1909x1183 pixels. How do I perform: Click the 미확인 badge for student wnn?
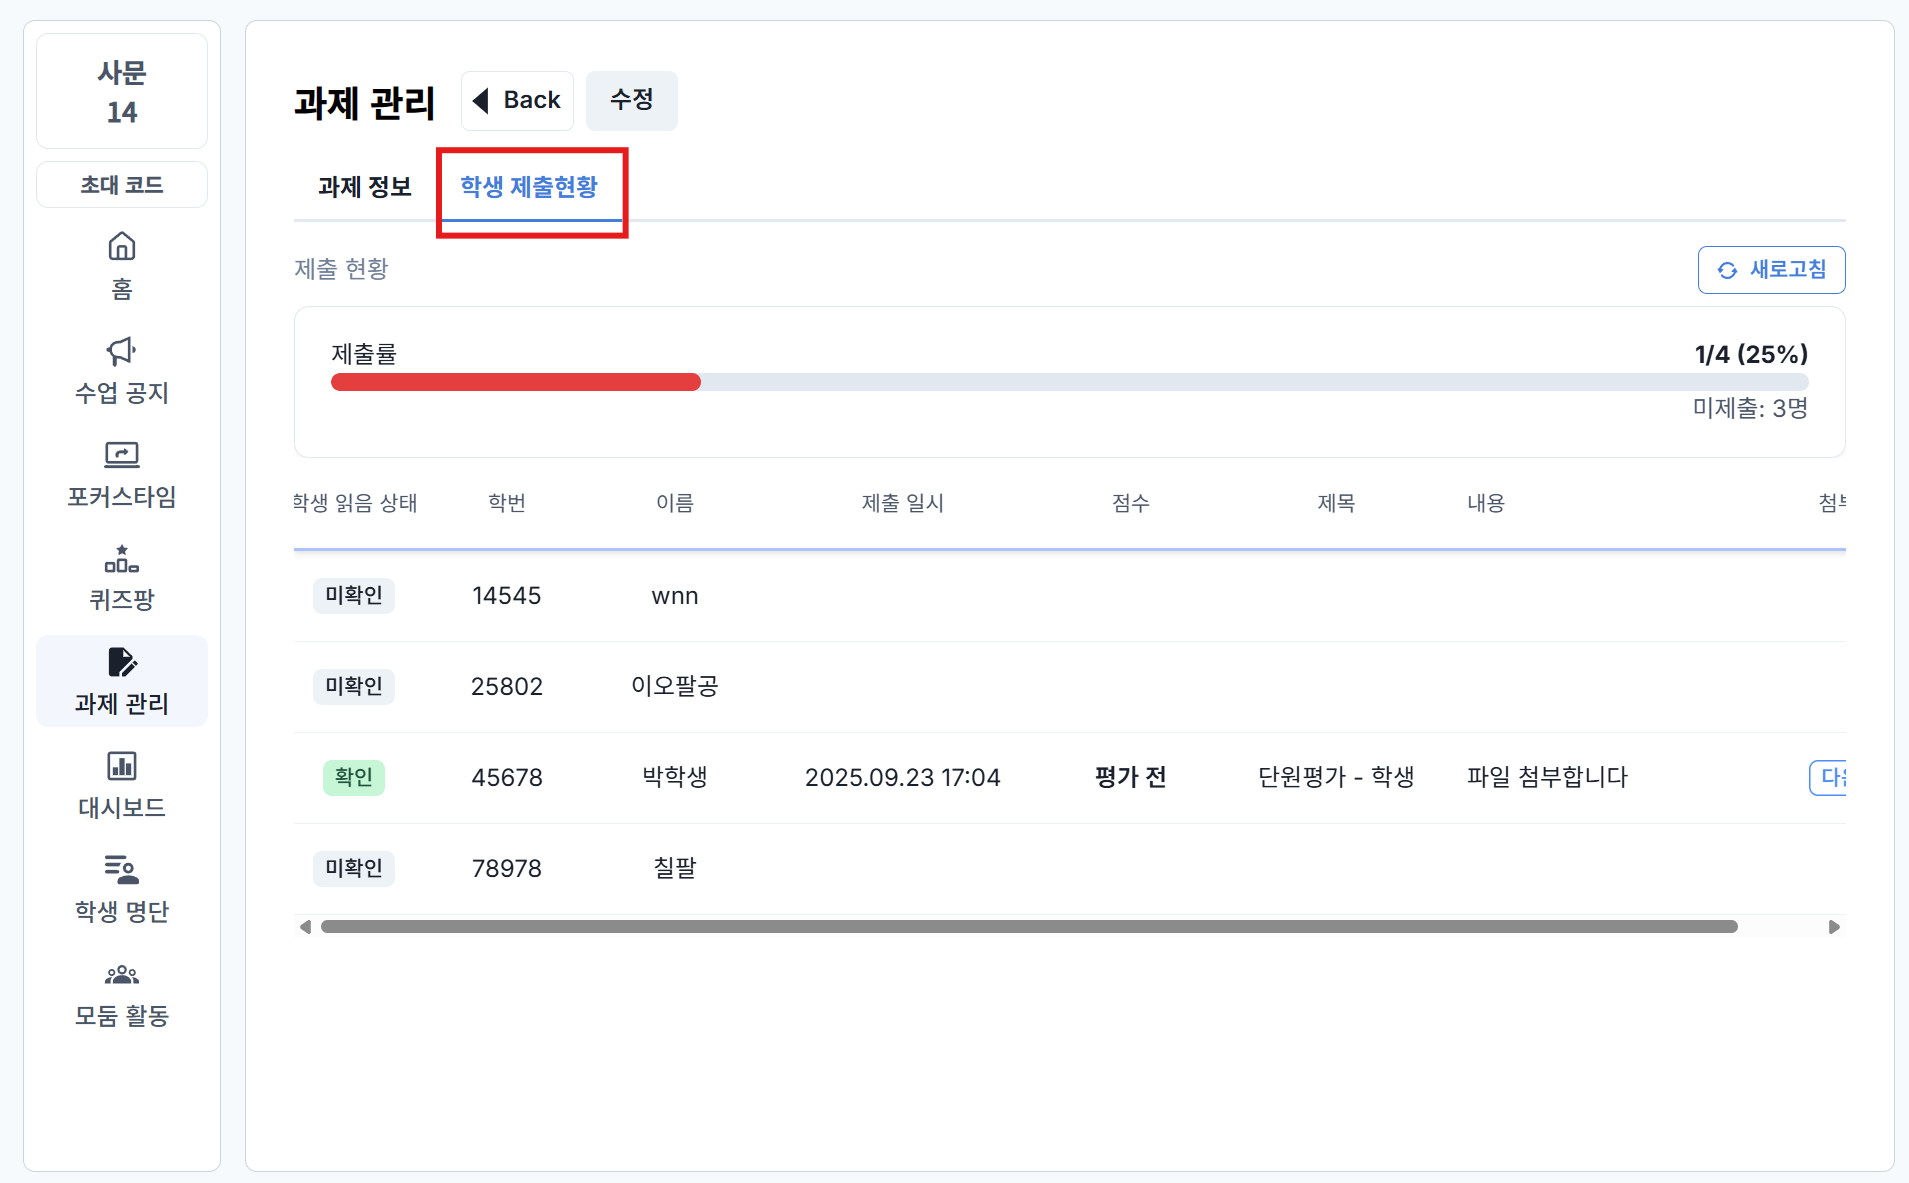(x=353, y=596)
